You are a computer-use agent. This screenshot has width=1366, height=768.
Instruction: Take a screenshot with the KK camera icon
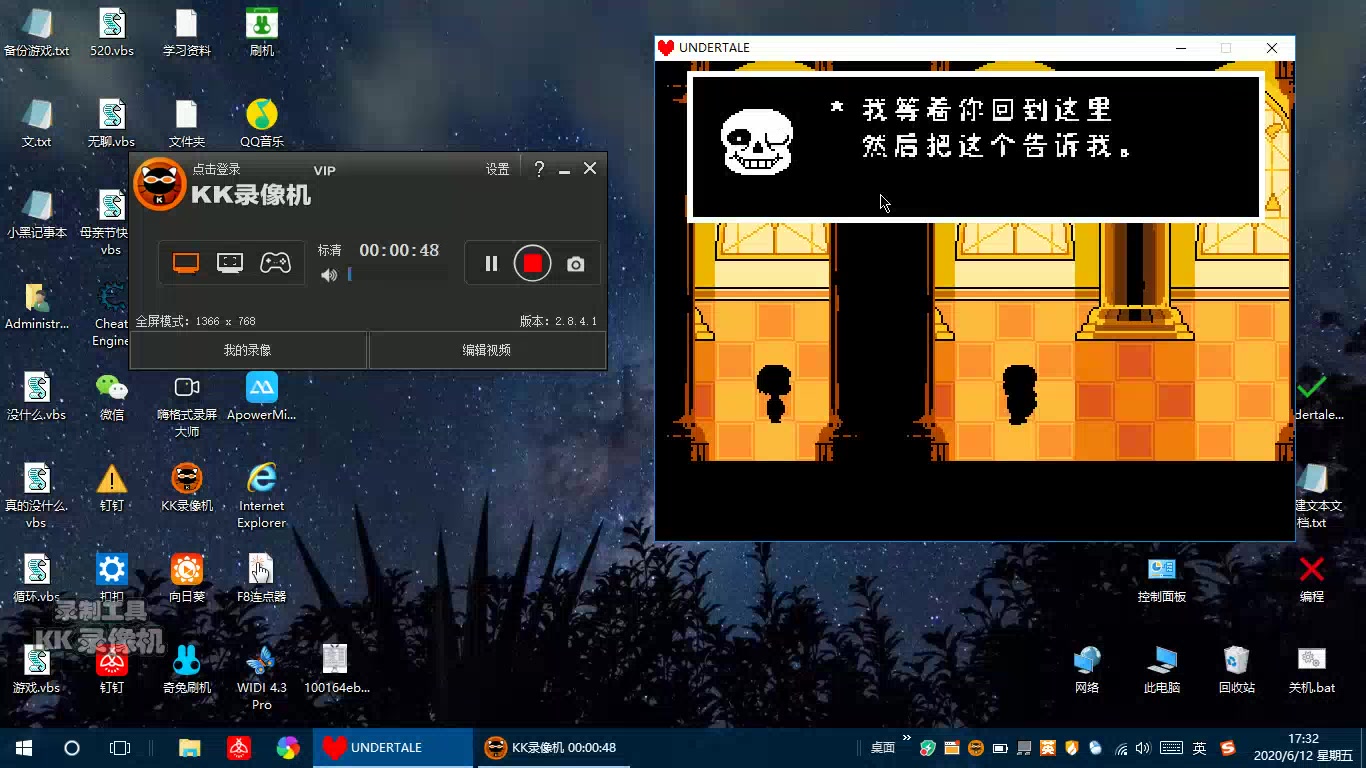[576, 264]
